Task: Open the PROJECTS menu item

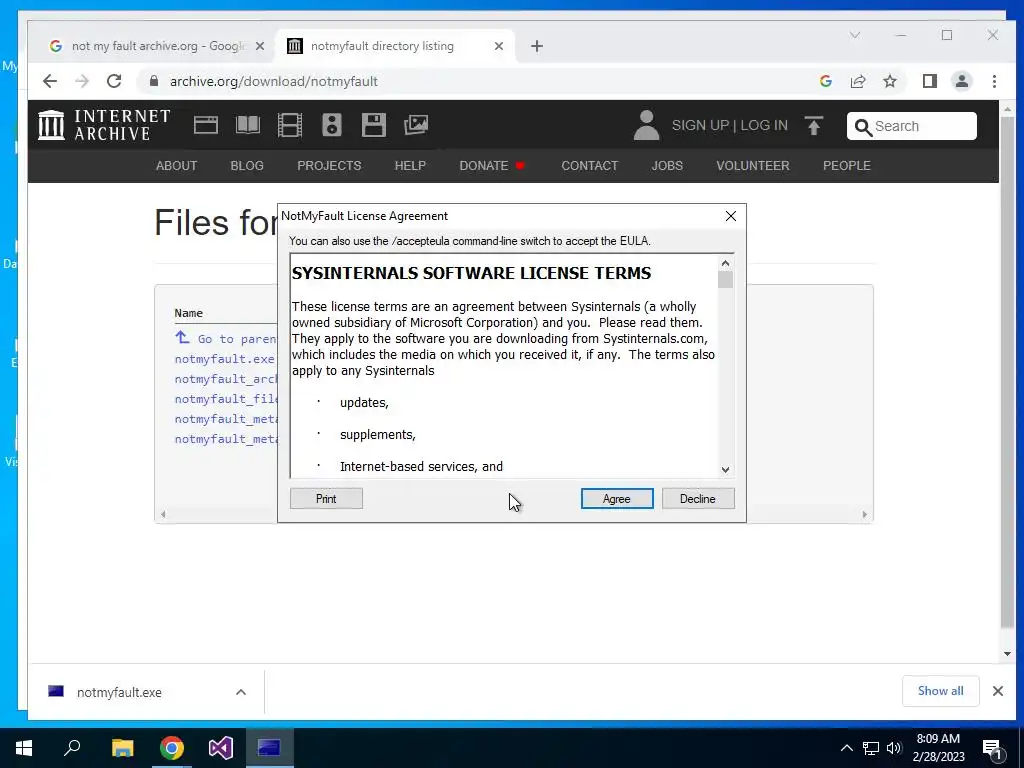Action: (329, 166)
